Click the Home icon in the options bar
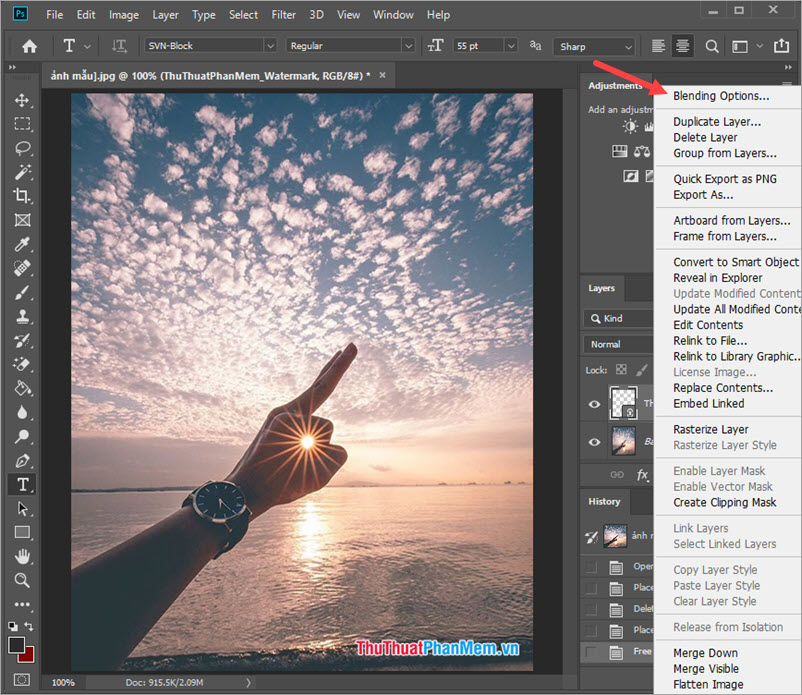The width and height of the screenshot is (802, 695). (x=28, y=46)
